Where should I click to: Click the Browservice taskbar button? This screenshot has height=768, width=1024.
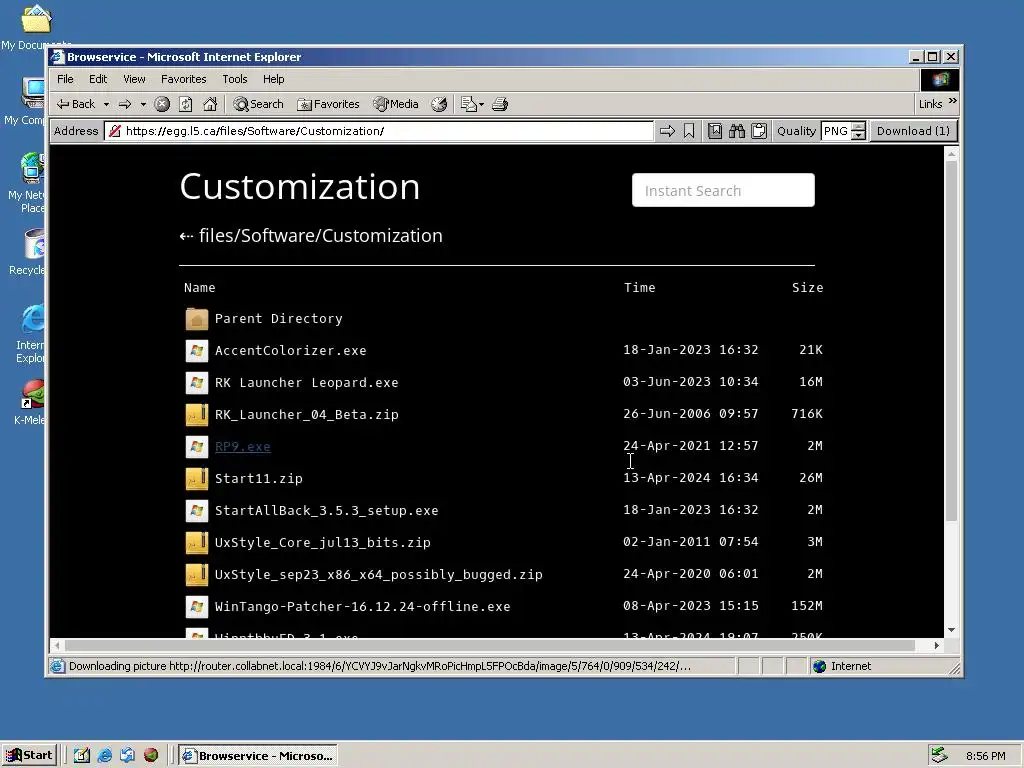(x=258, y=756)
